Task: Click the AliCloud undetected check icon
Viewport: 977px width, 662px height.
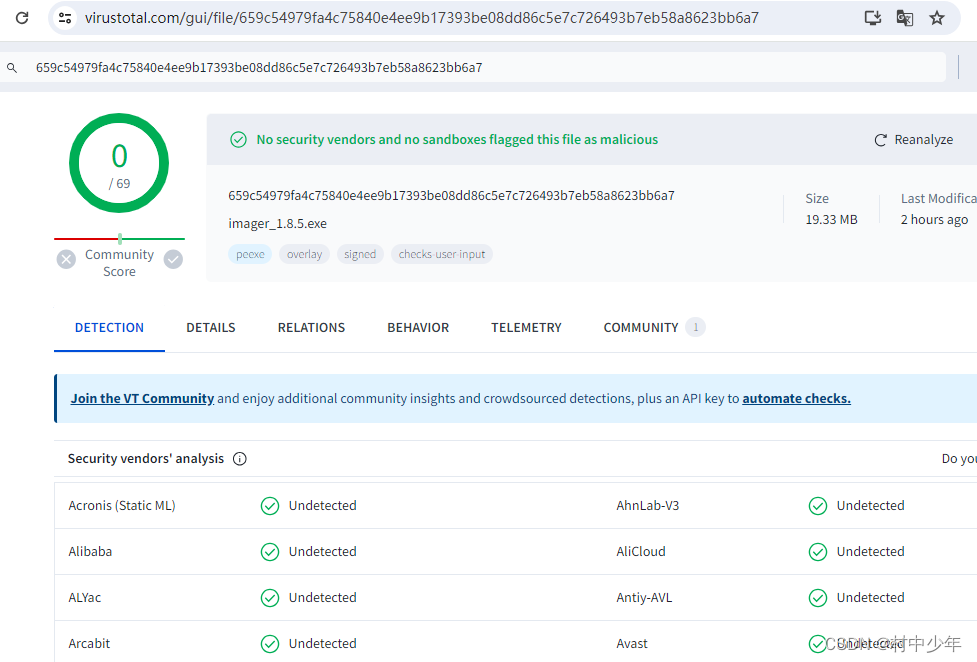Action: [817, 552]
